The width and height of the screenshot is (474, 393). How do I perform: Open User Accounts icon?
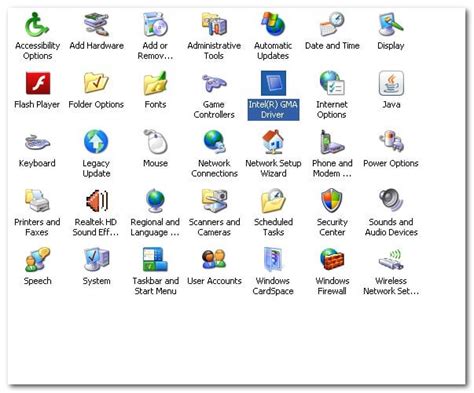click(x=214, y=259)
